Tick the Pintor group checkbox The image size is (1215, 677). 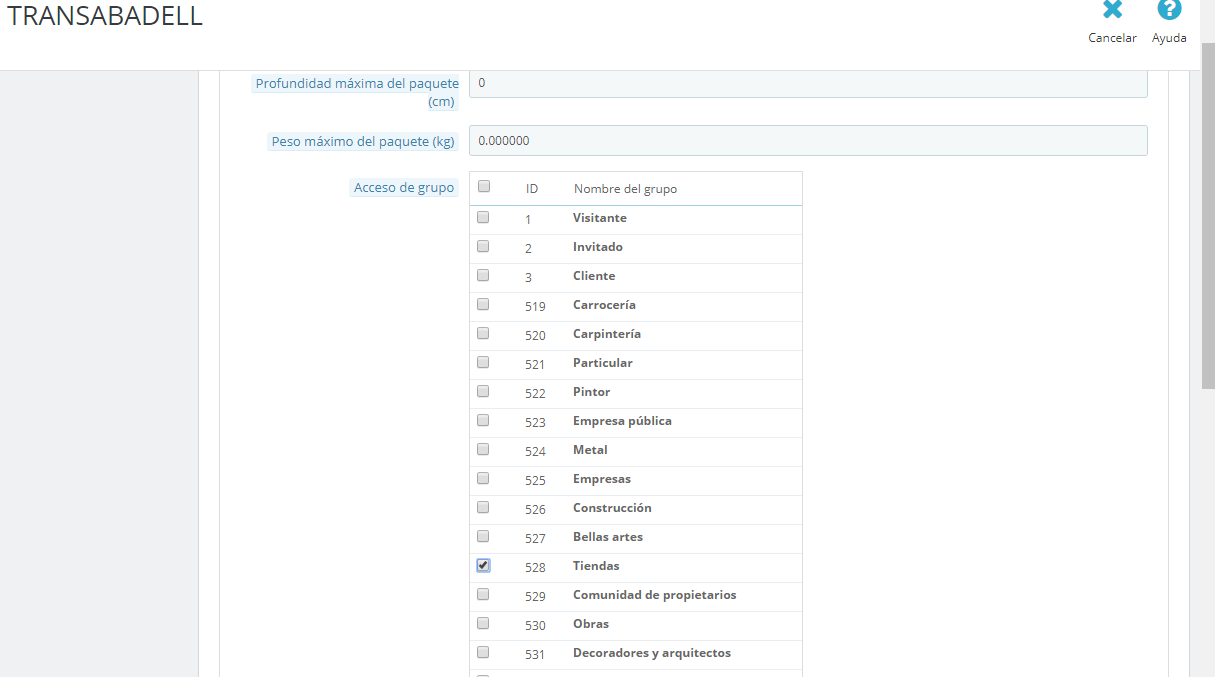pyautogui.click(x=484, y=391)
